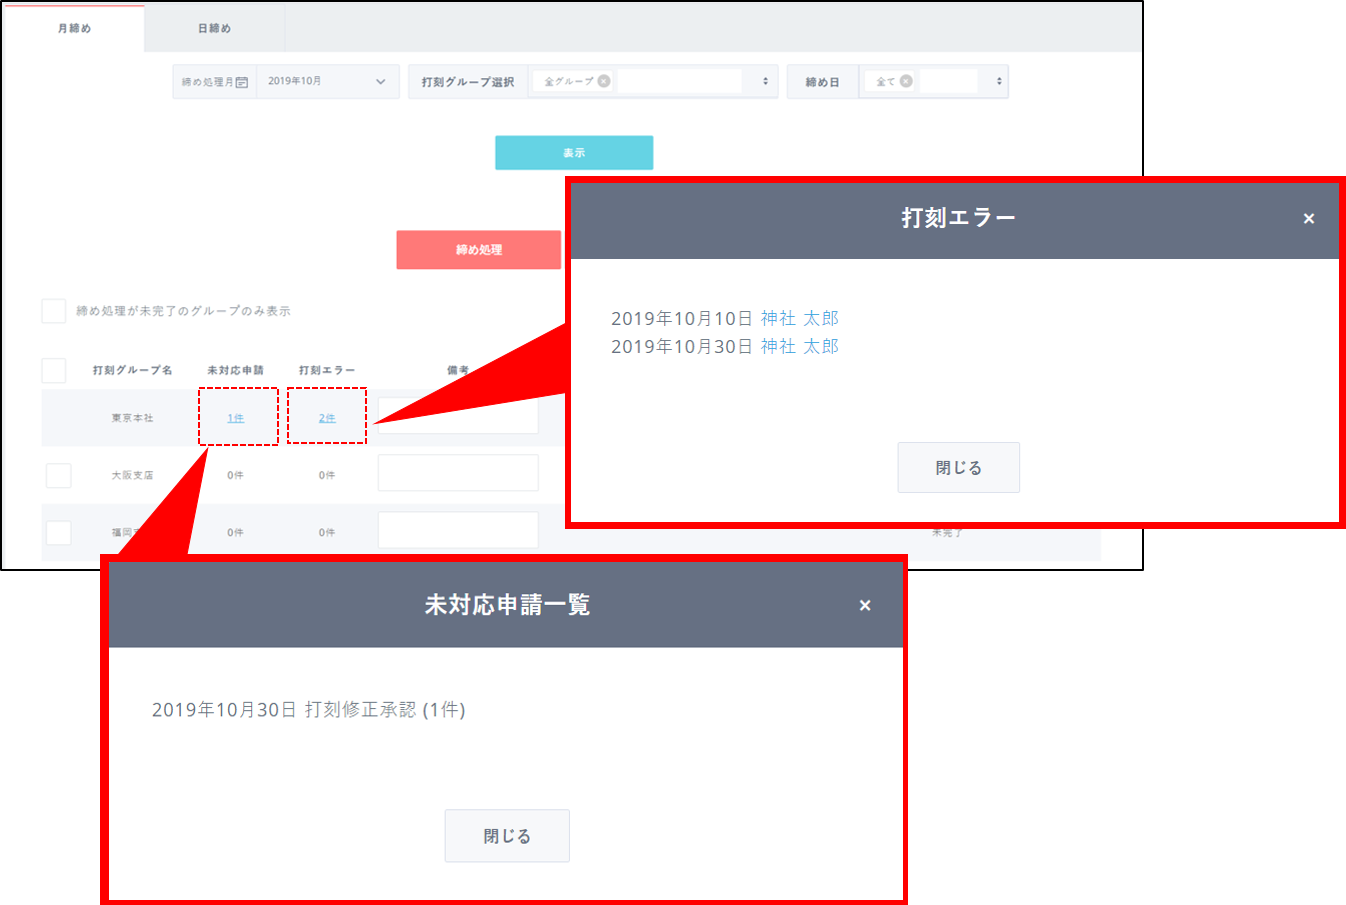Screen dimensions: 1346x905
Task: Close the 打刻エラー dialog with the X icon
Action: [x=1308, y=219]
